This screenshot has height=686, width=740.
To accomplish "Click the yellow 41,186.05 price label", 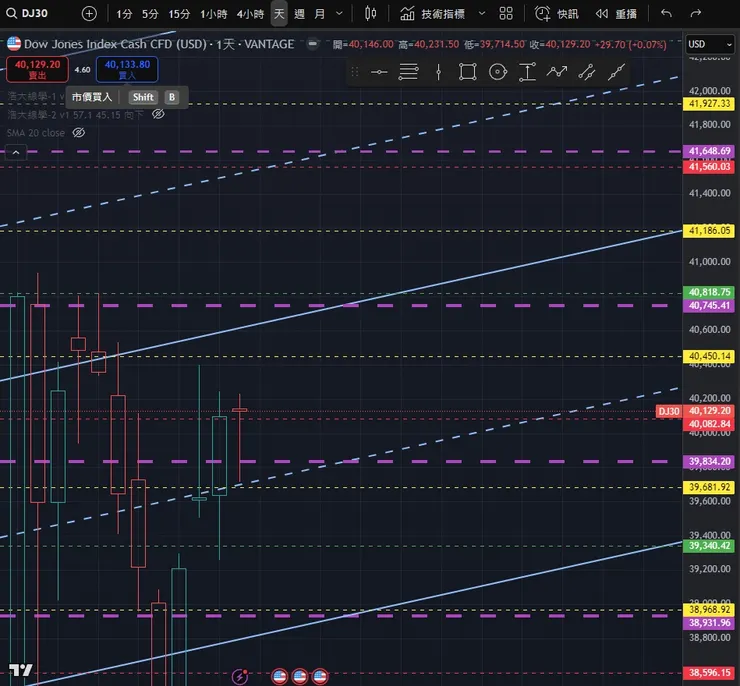I will coord(709,231).
